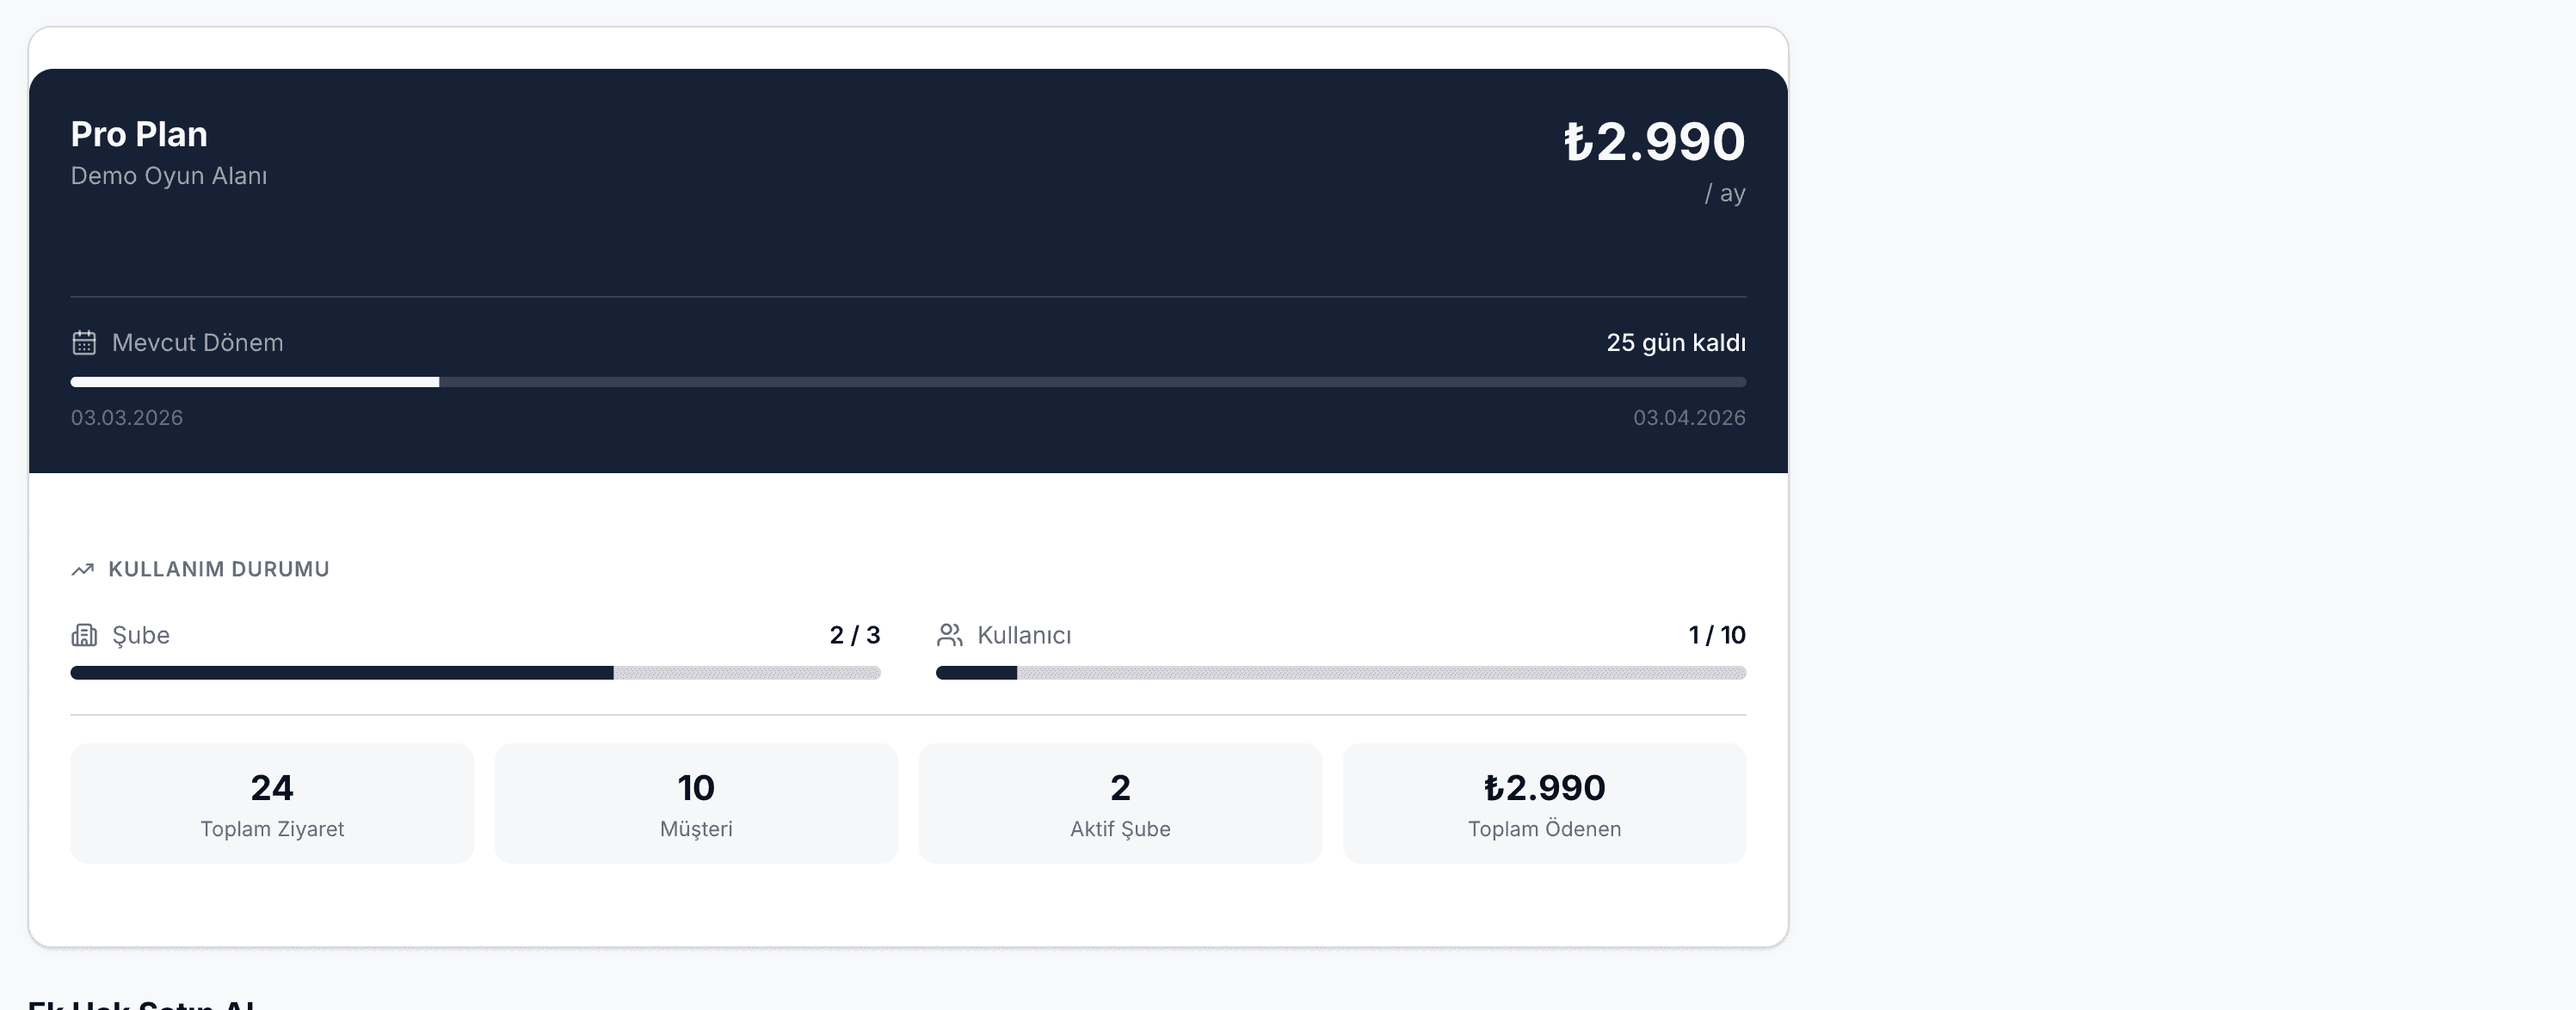Click the users icon next to Kullanıcı
This screenshot has width=2576, height=1010.
pyautogui.click(x=949, y=635)
